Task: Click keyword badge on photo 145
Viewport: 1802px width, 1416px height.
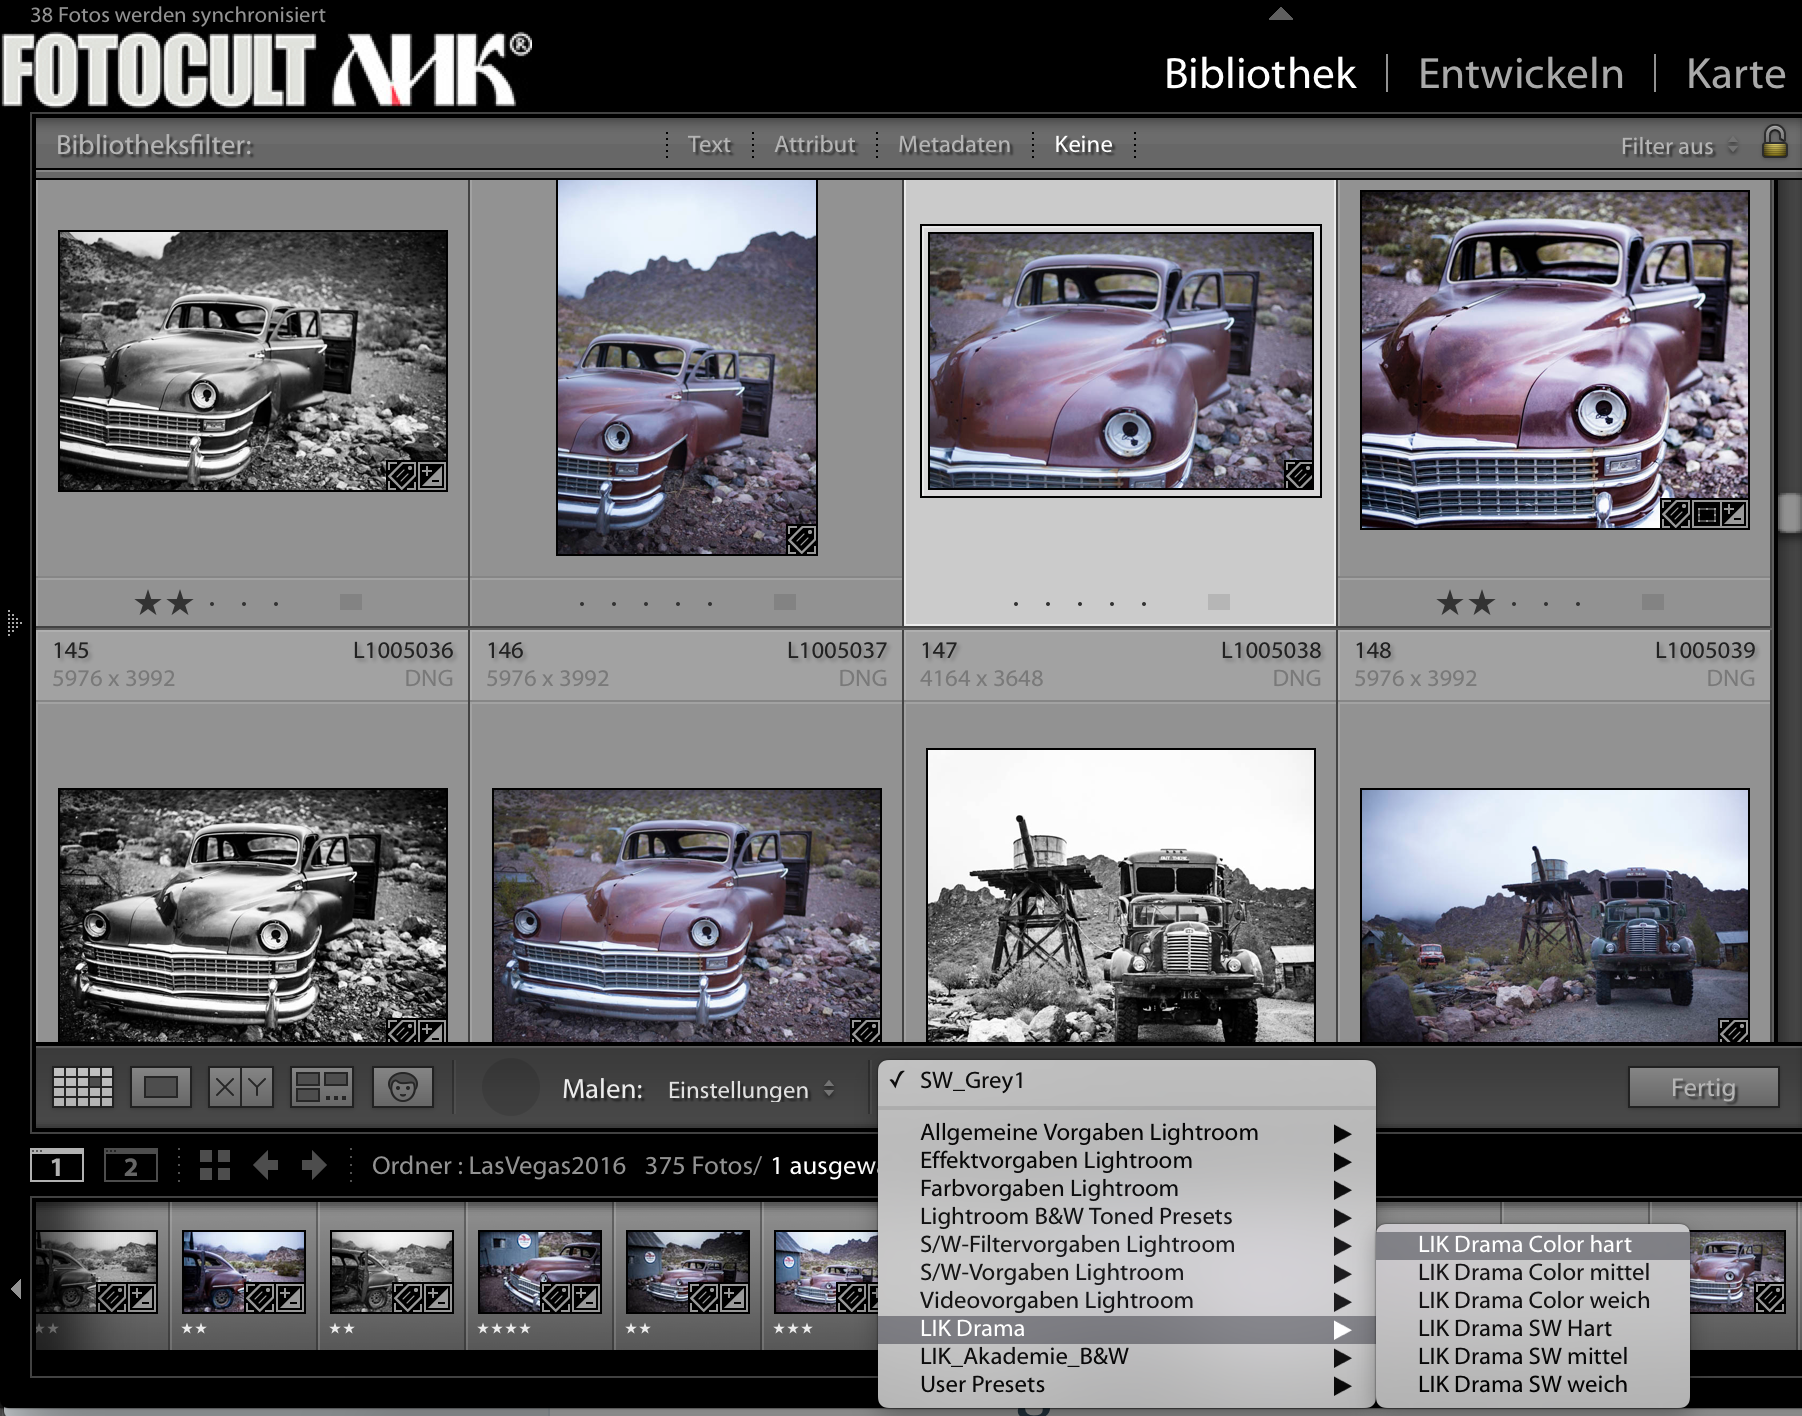Action: coord(402,476)
